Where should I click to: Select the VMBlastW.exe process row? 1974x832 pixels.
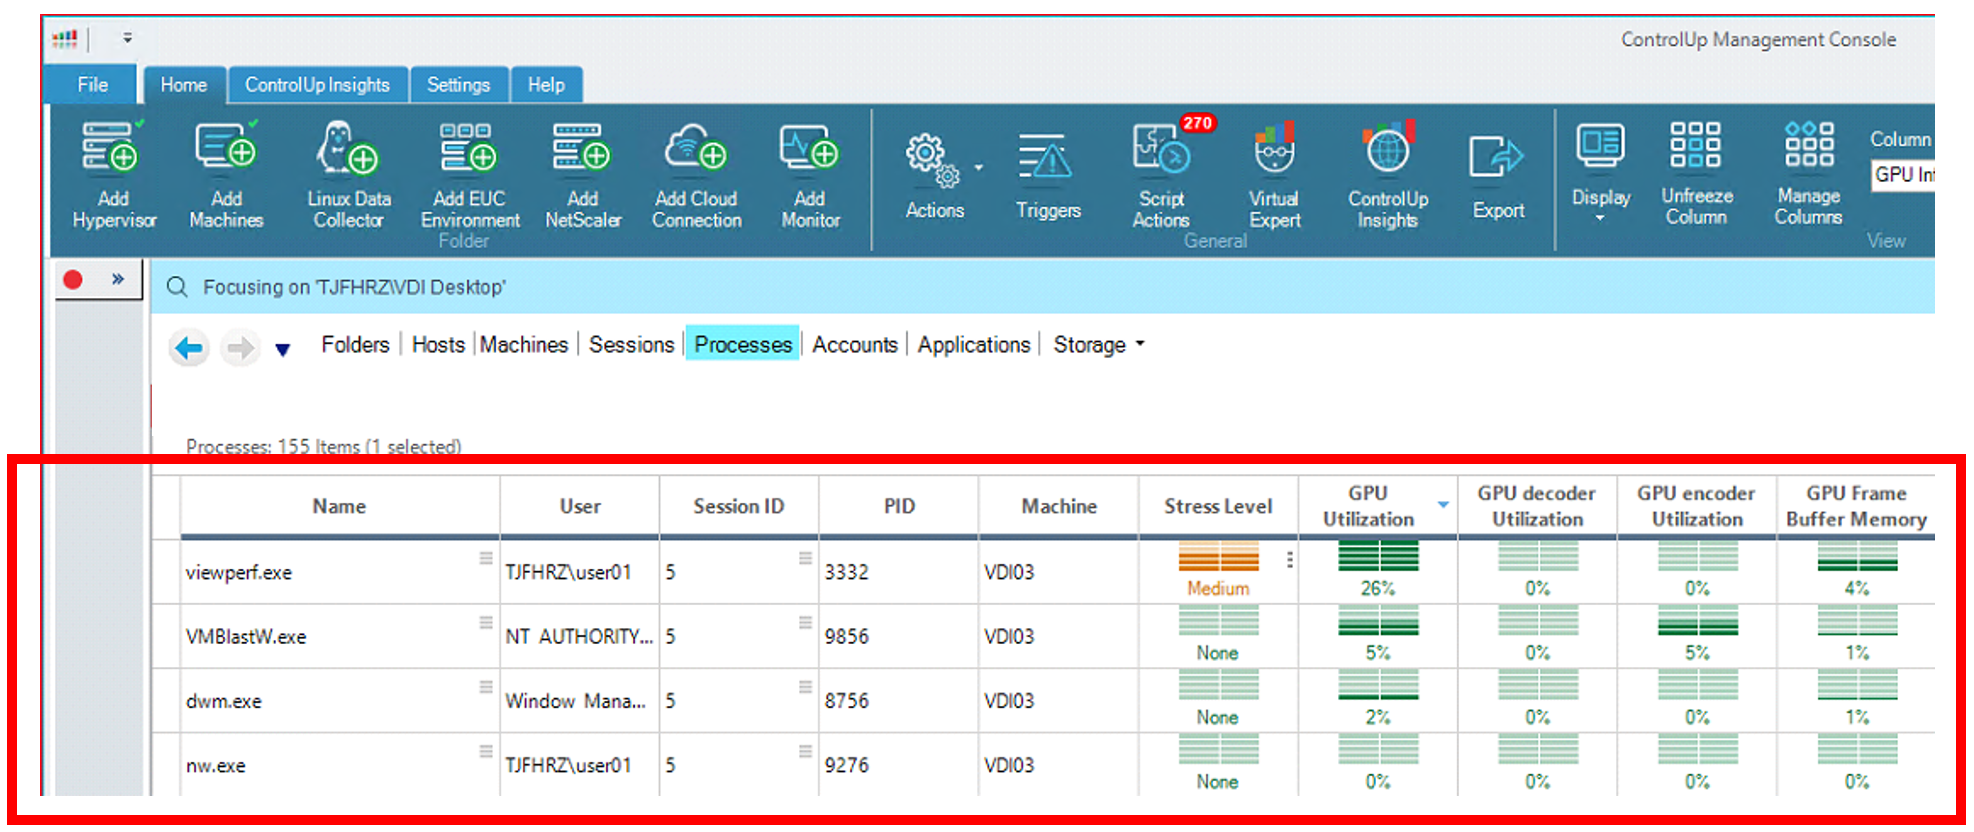(x=1044, y=637)
